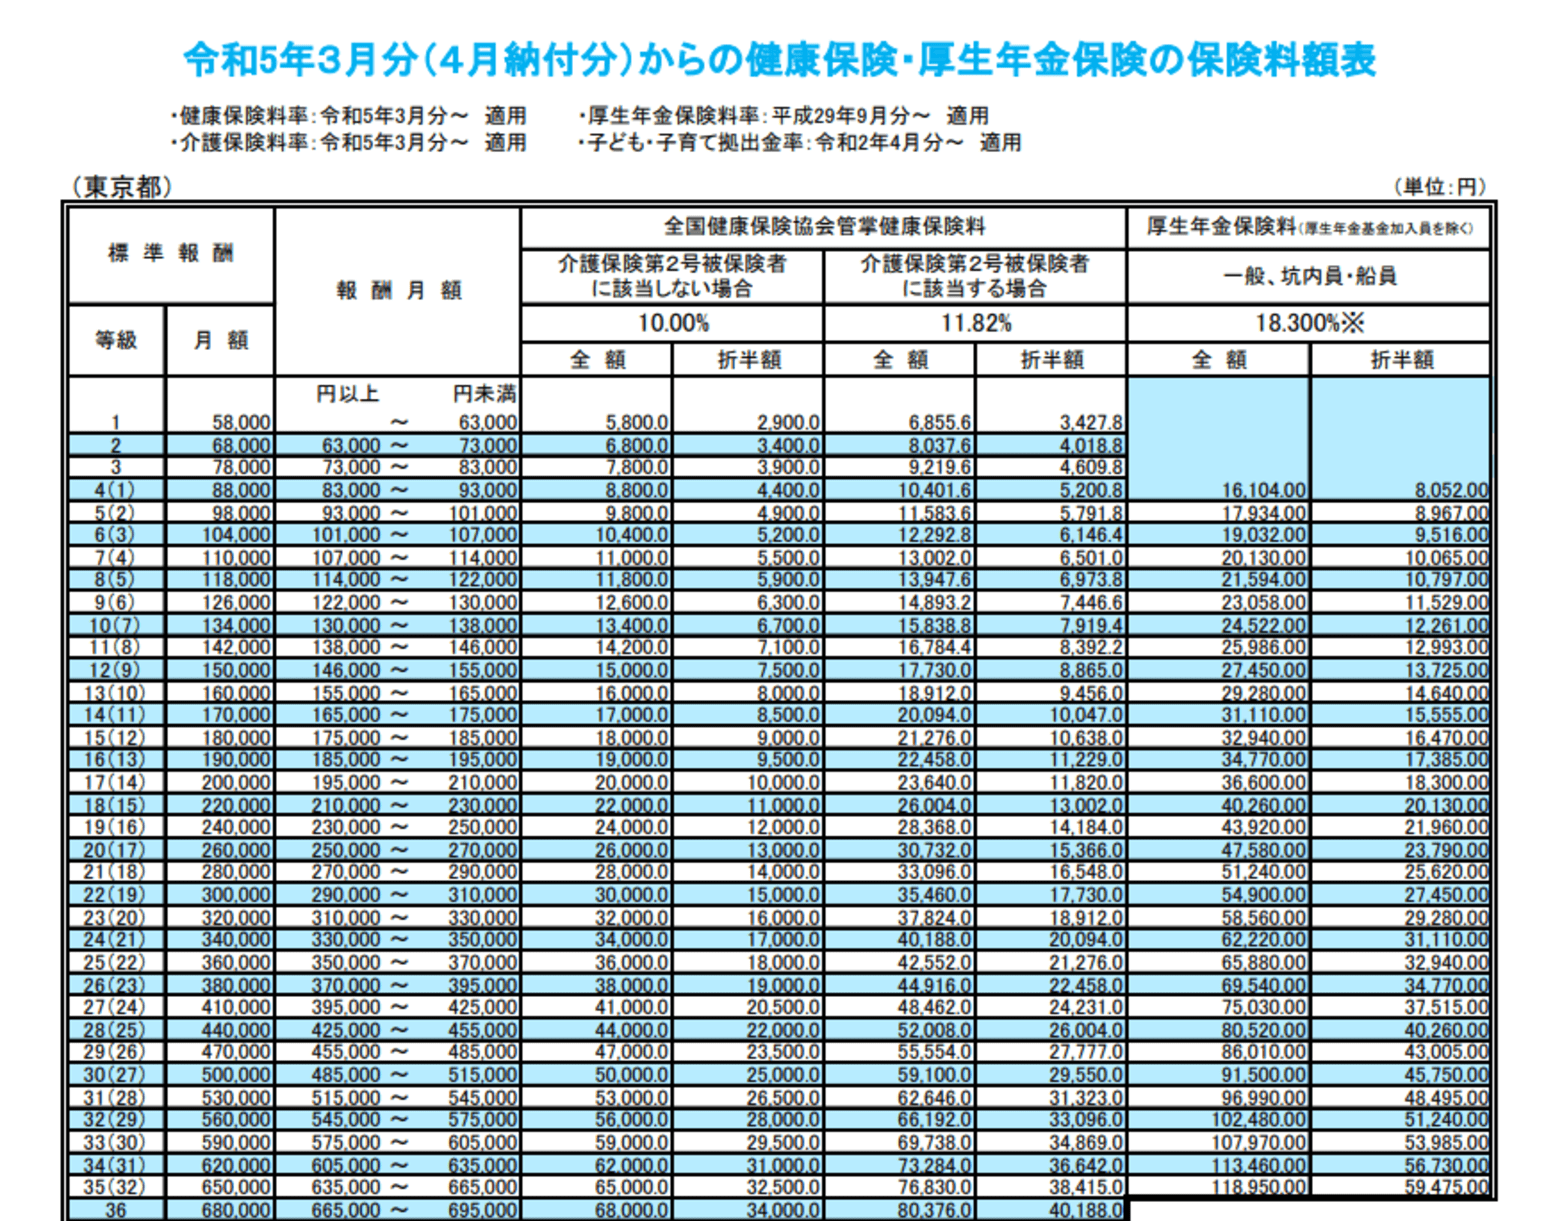Click the (東京都) label above the table
Screen dimensions: 1562x1221
pyautogui.click(x=122, y=187)
